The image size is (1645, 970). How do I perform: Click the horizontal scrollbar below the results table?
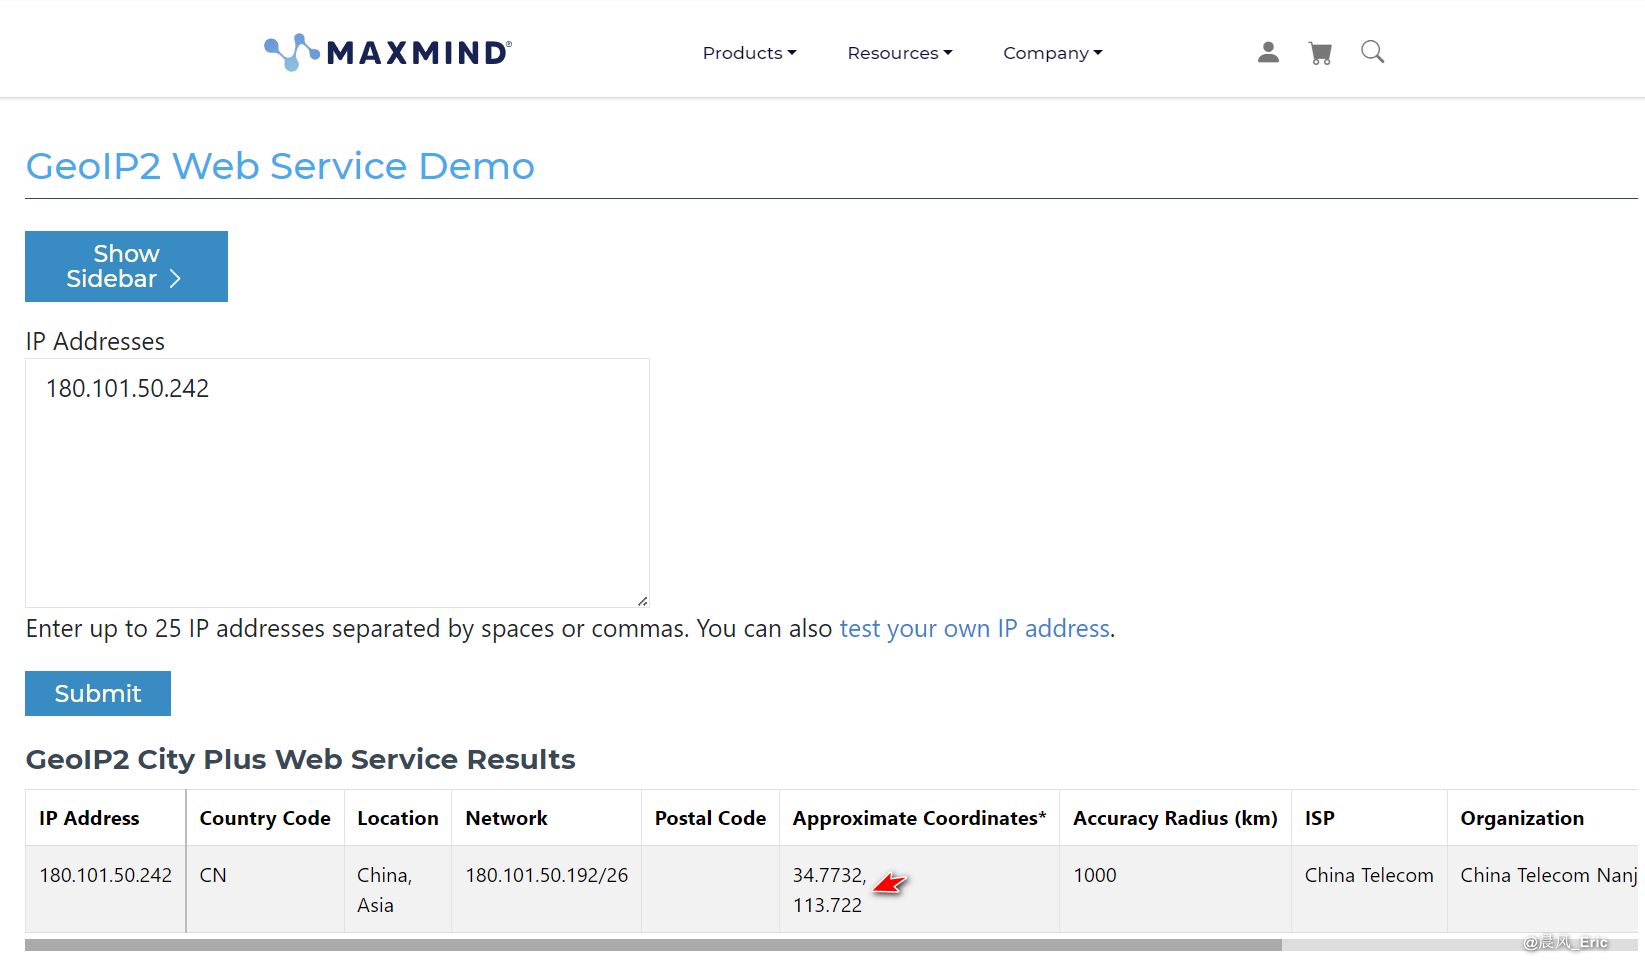point(653,945)
